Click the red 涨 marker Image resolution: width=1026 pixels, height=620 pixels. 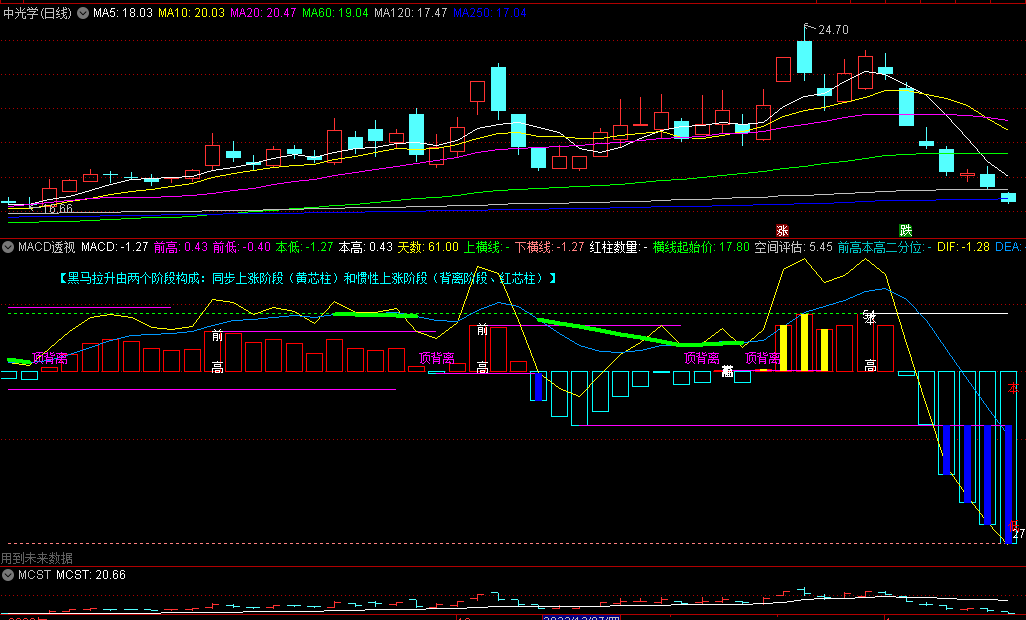782,230
